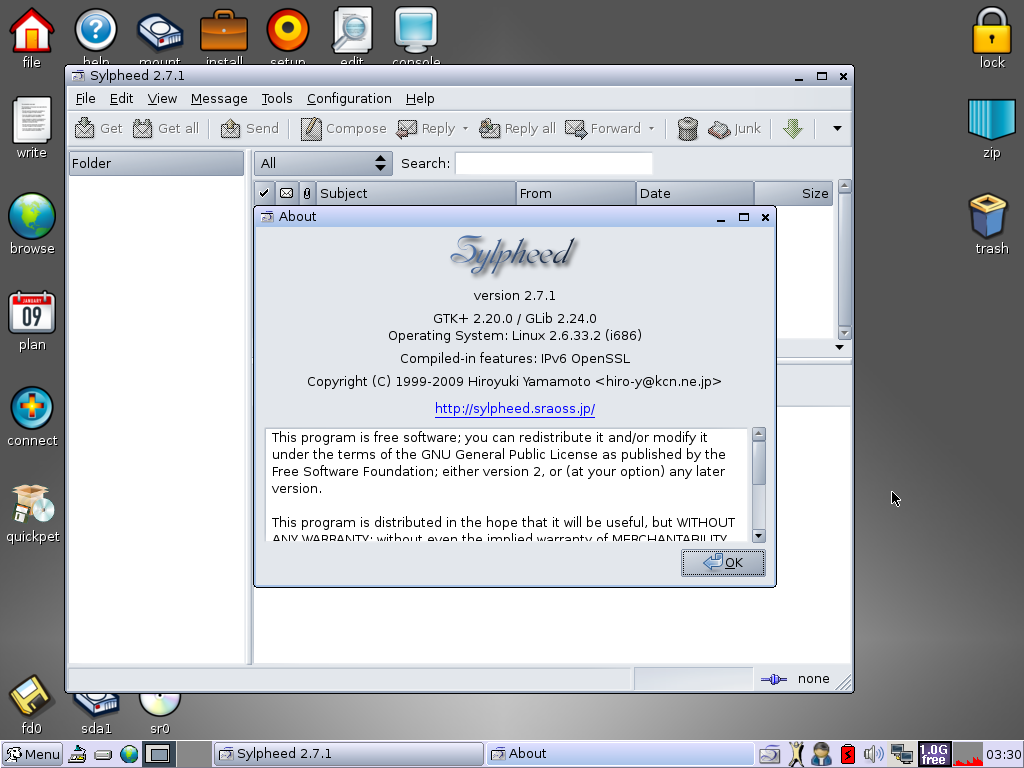
Task: Click the Folder column header
Action: pyautogui.click(x=156, y=163)
